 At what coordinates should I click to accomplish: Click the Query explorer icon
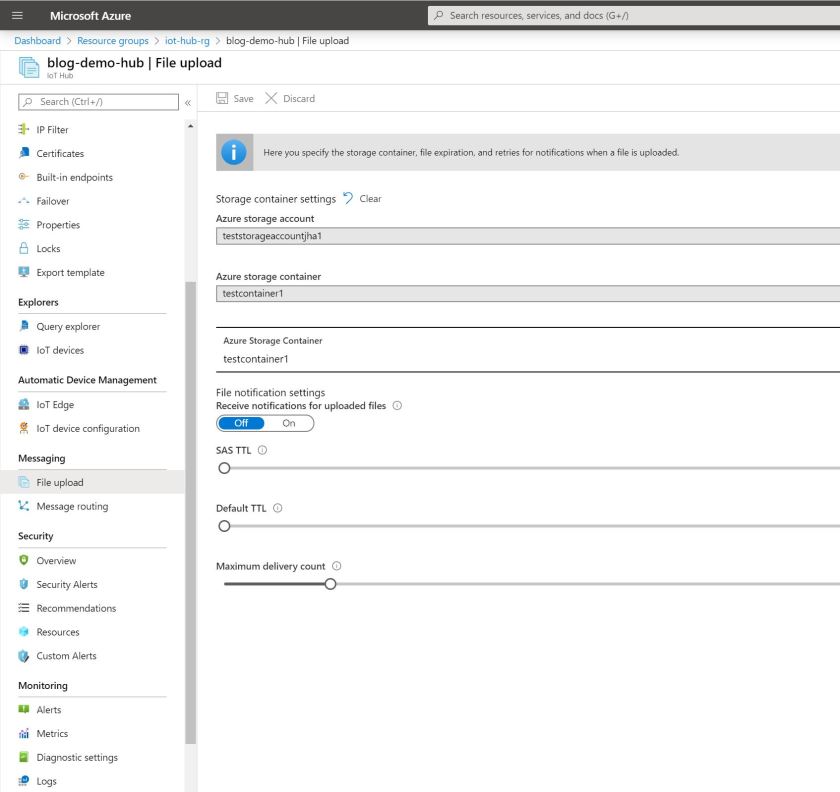tap(24, 326)
